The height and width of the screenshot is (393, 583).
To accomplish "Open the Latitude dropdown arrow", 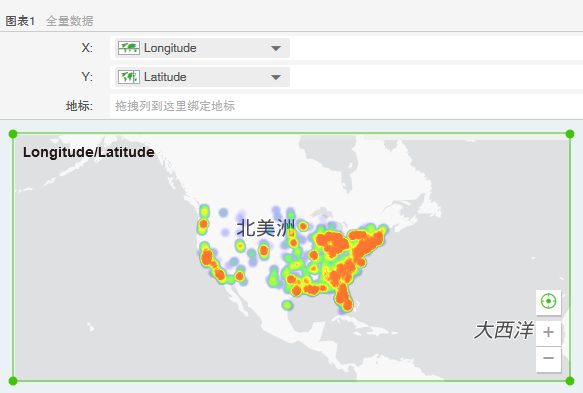I will [276, 77].
